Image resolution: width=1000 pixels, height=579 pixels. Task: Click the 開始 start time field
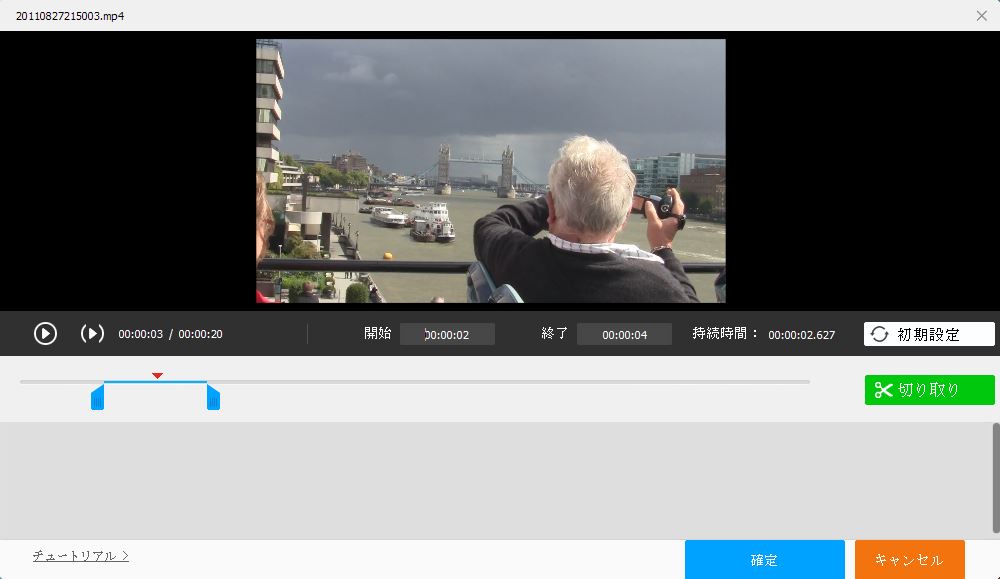(447, 335)
